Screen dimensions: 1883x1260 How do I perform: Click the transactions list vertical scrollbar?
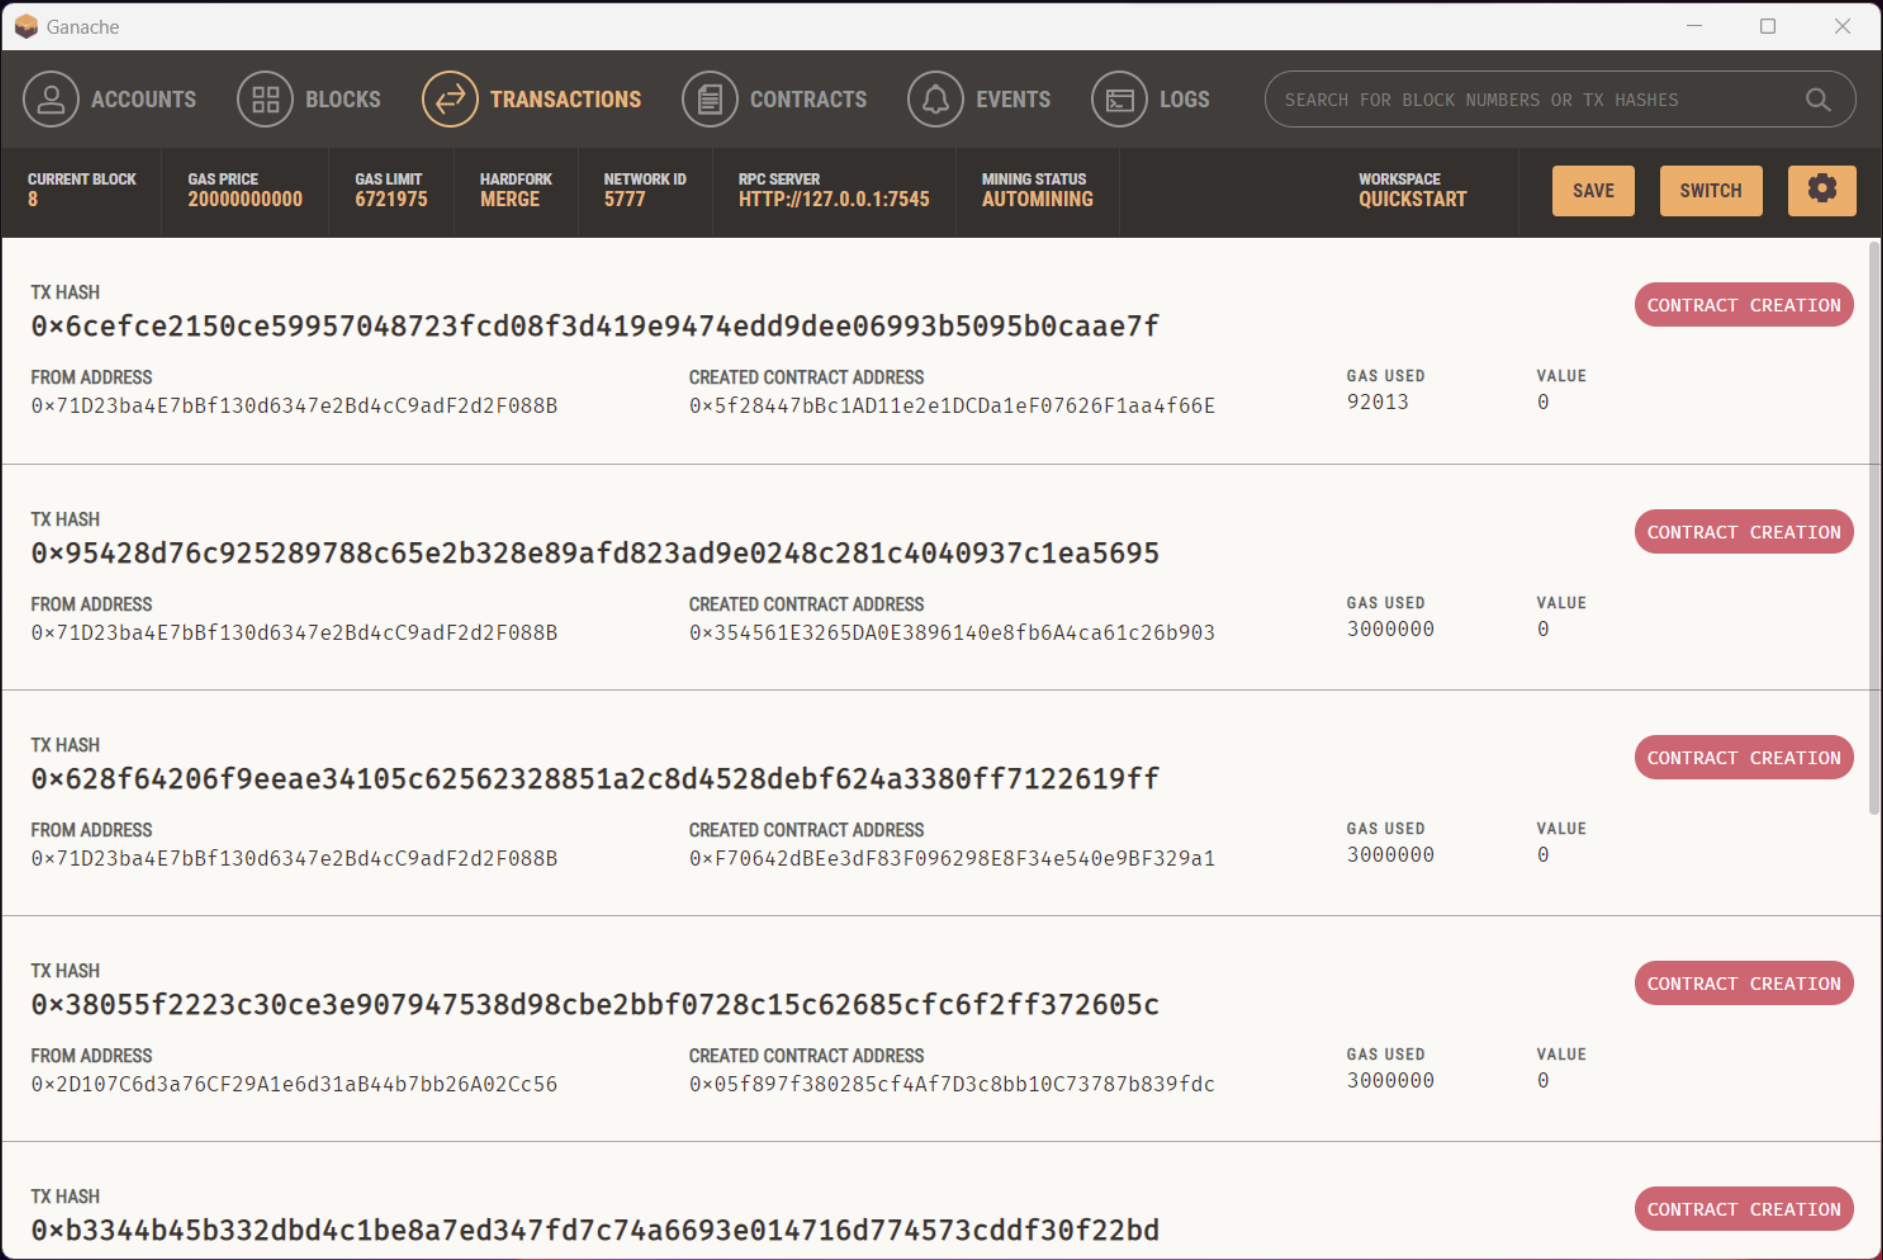[x=1874, y=528]
